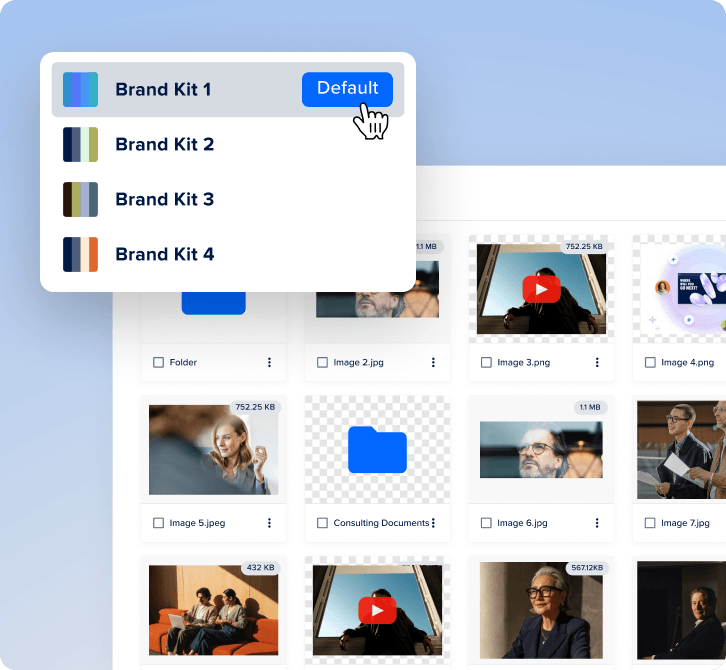Click Brand Kit 1 color palette swatch

[x=81, y=89]
